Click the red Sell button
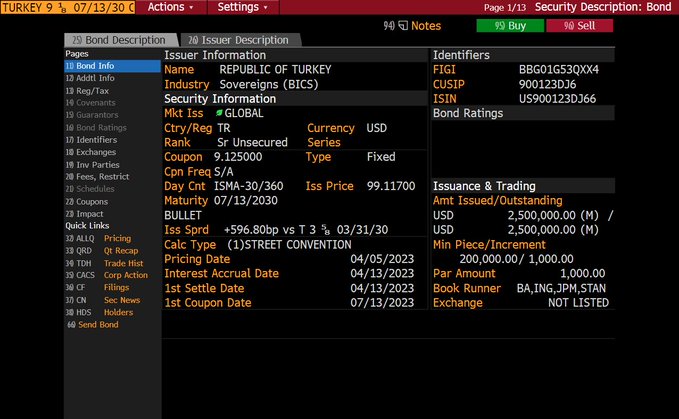 click(x=579, y=26)
